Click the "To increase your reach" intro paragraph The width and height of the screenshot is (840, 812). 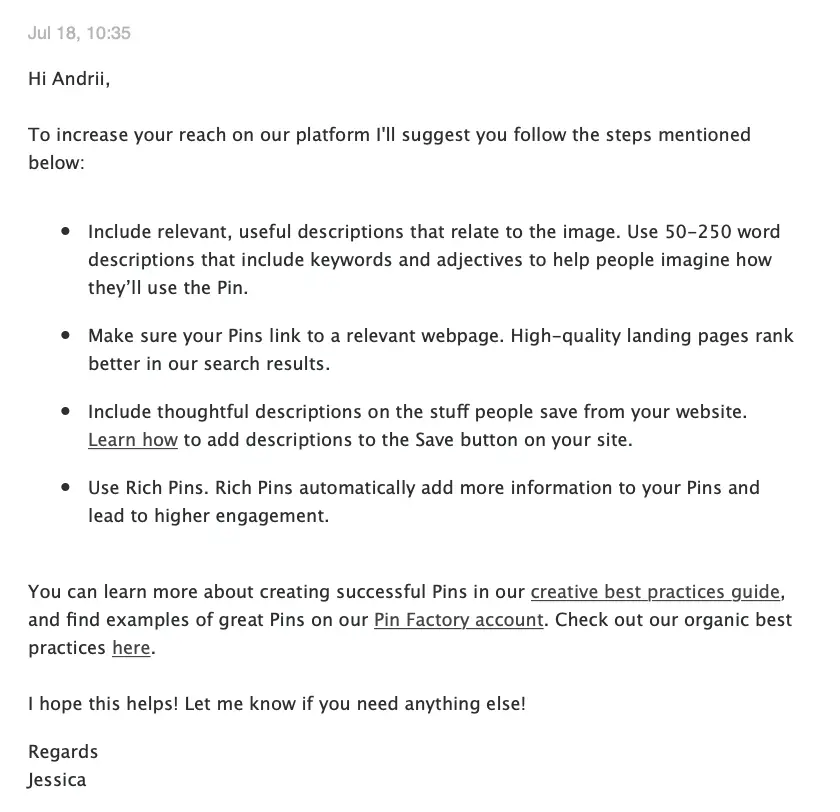click(388, 134)
